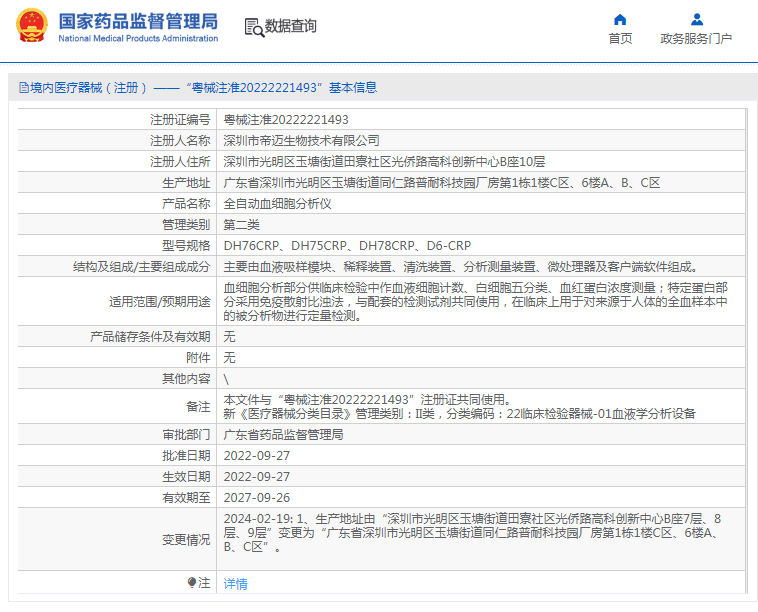Click product name 全自动血细胞分析仪
Viewport: 758px width, 612px height.
[277, 204]
